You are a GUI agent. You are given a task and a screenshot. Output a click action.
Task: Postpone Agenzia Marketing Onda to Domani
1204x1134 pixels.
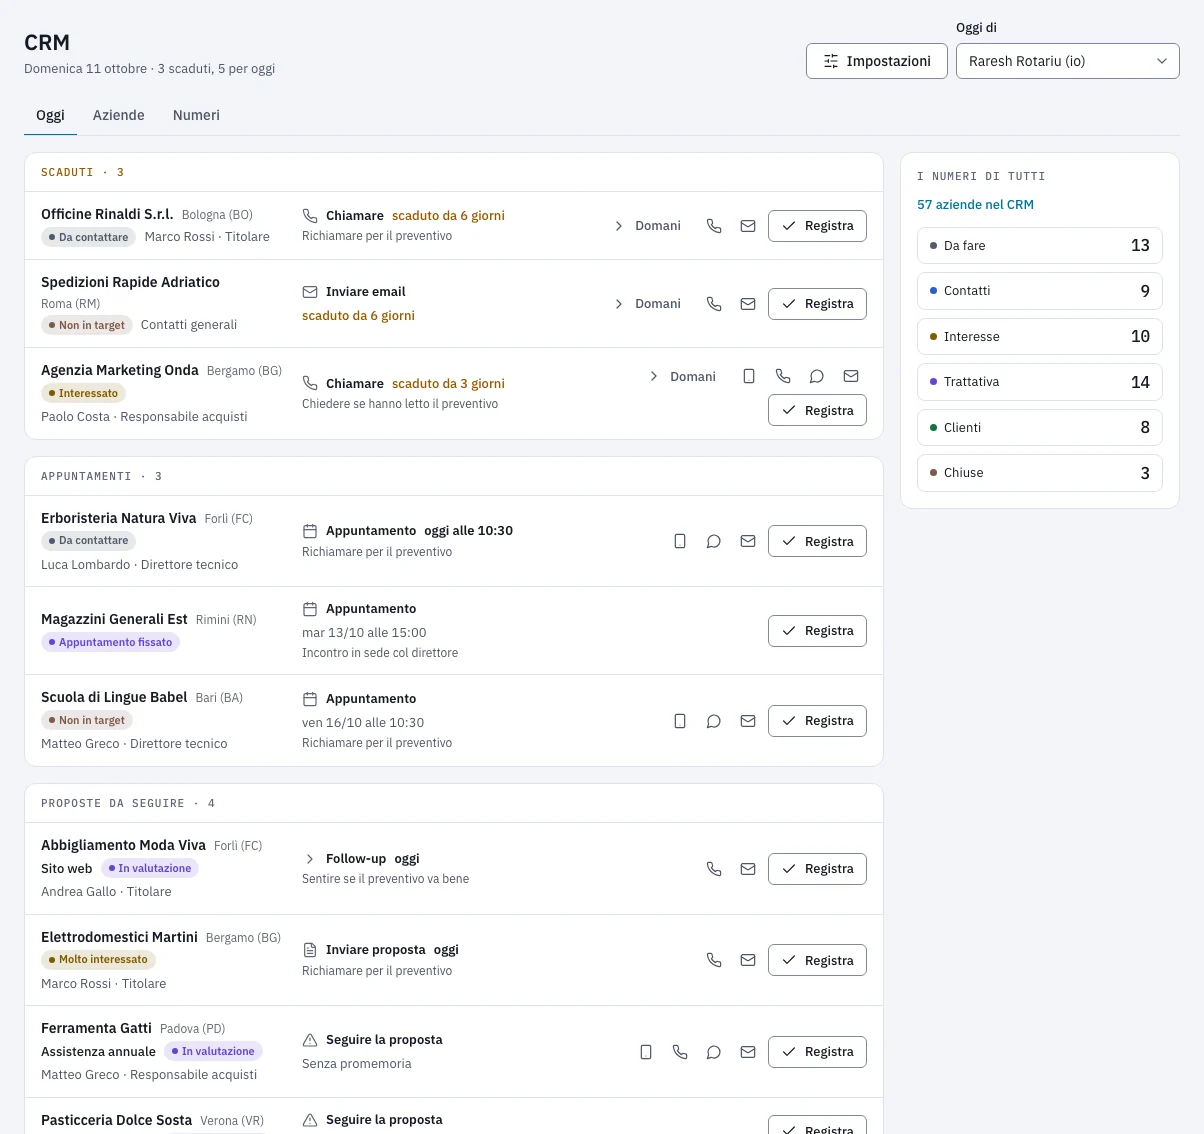(x=683, y=377)
